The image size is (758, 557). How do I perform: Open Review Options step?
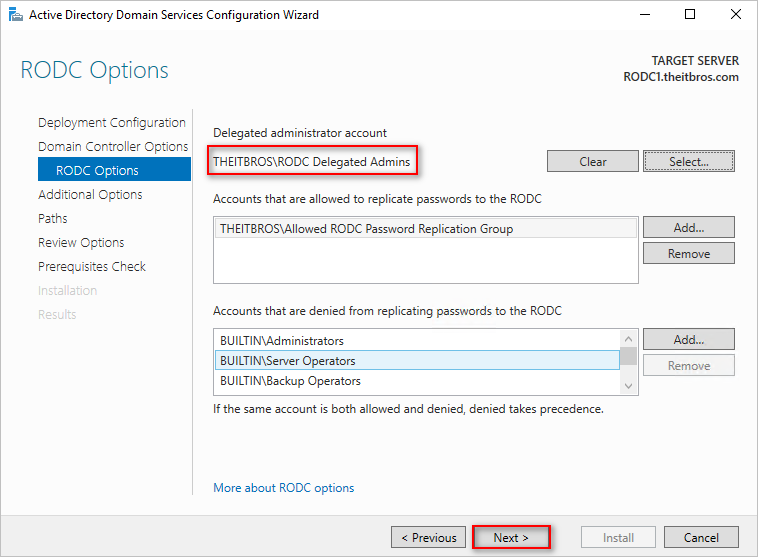[81, 242]
